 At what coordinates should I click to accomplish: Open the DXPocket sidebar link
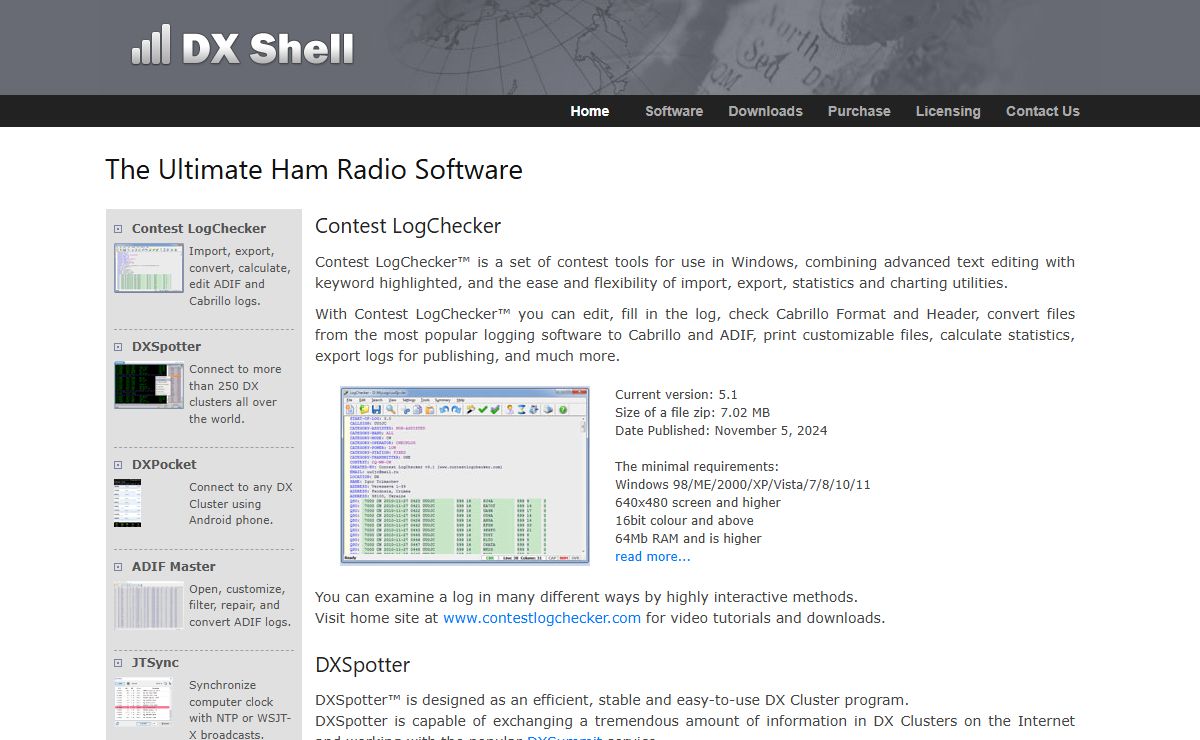pos(164,464)
